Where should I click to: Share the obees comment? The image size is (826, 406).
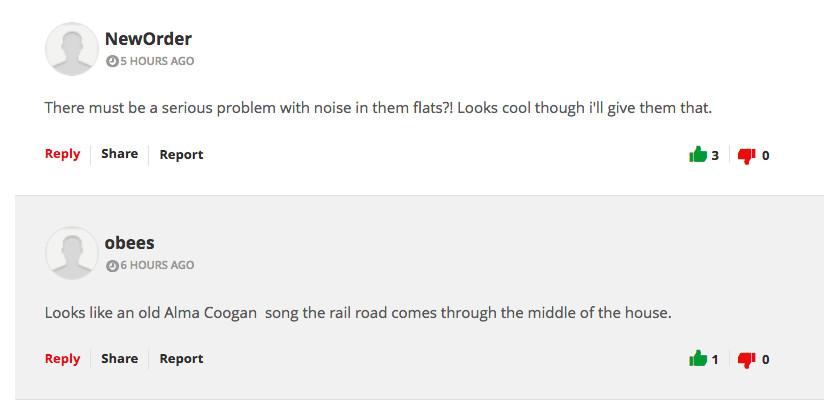119,358
